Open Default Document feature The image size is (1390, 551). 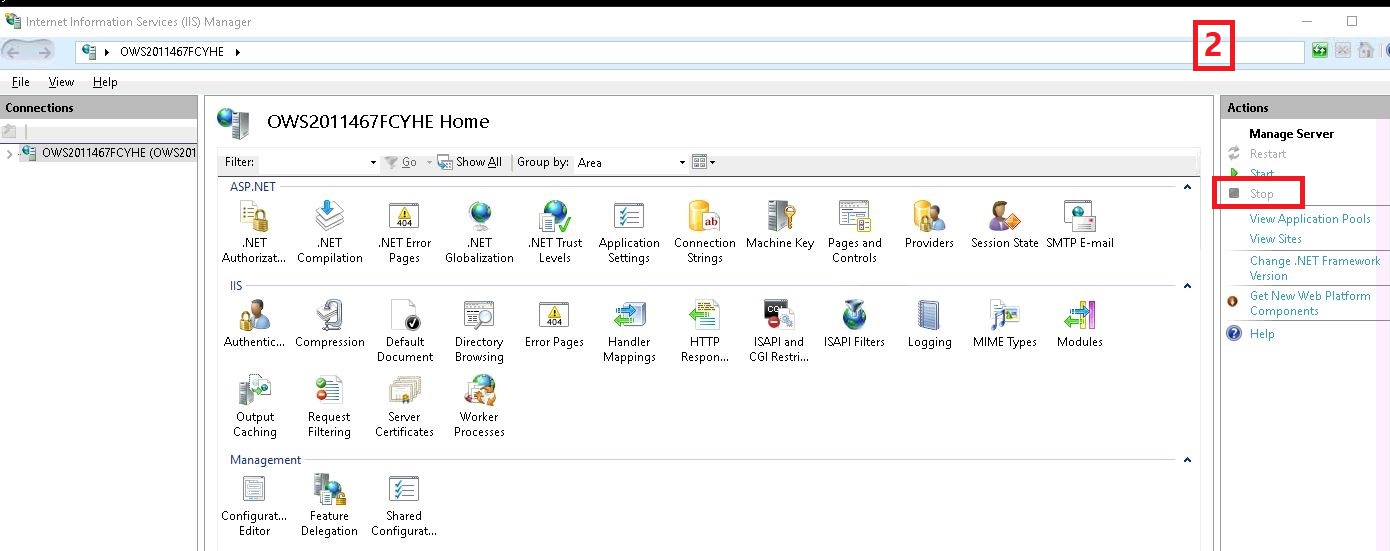click(x=404, y=330)
